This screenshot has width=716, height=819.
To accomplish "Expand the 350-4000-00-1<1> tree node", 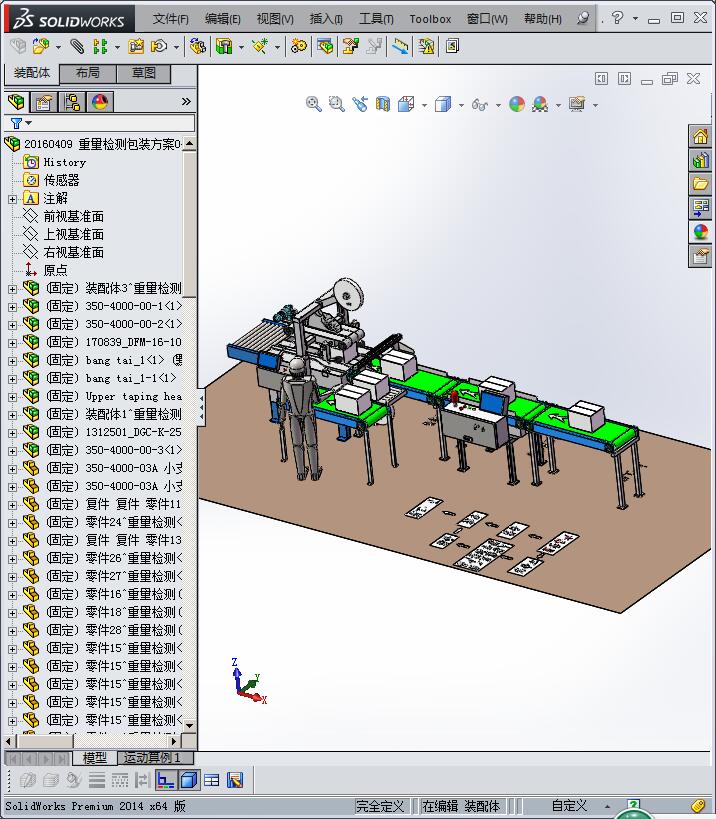I will tap(12, 307).
